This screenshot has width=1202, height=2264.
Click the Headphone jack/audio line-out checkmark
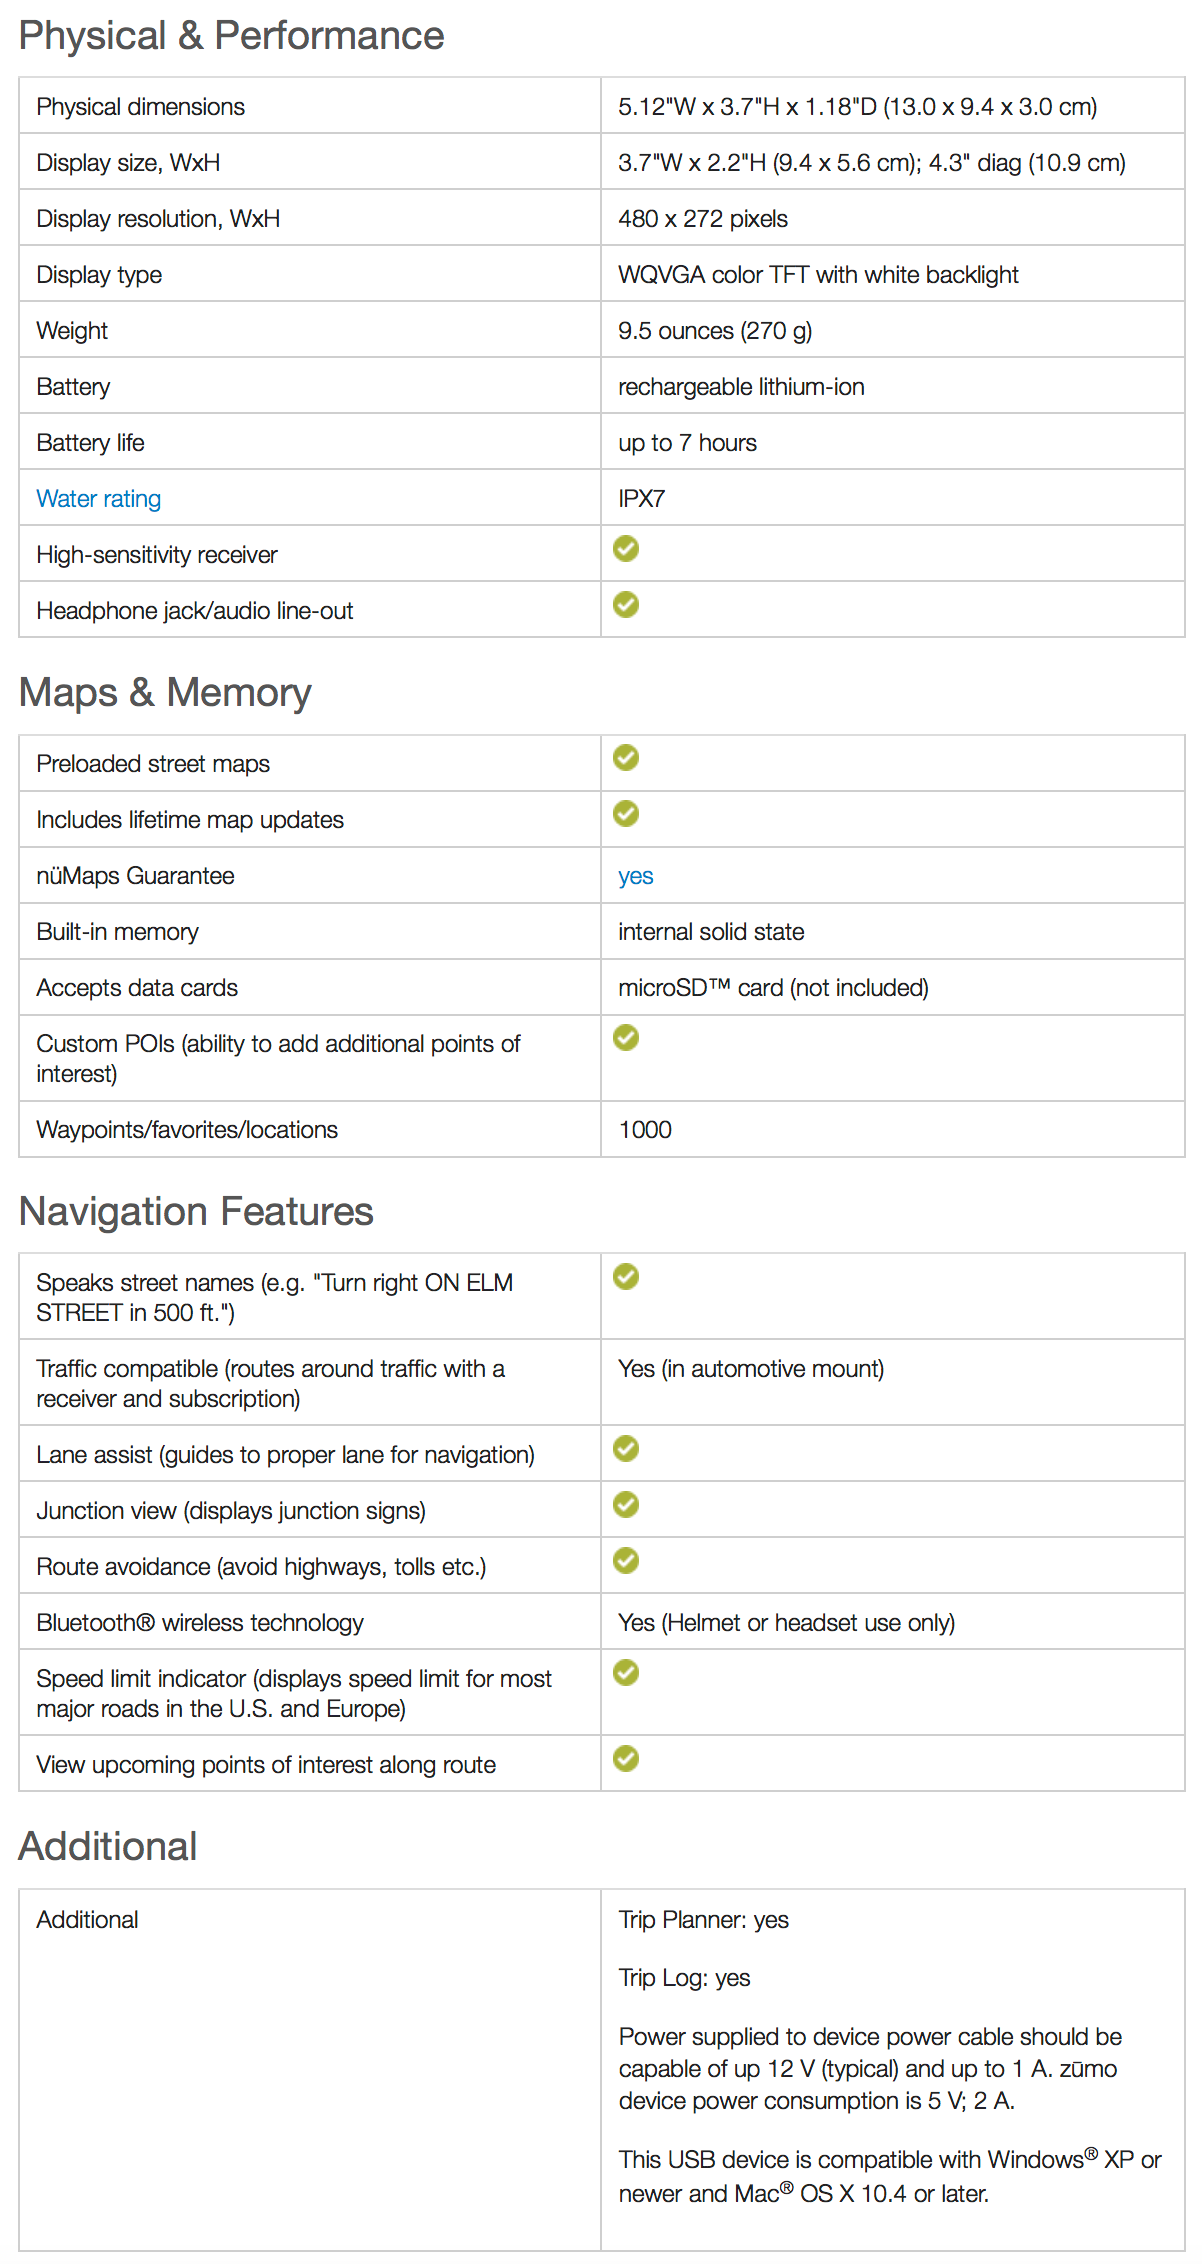pos(626,605)
